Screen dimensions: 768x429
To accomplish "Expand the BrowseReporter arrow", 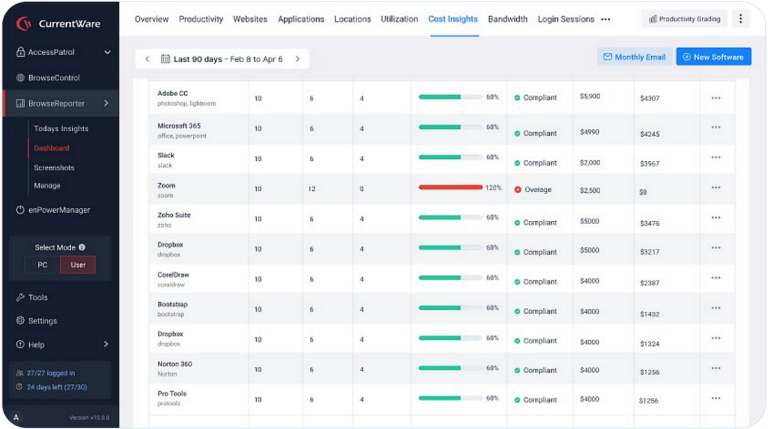I will [x=106, y=103].
